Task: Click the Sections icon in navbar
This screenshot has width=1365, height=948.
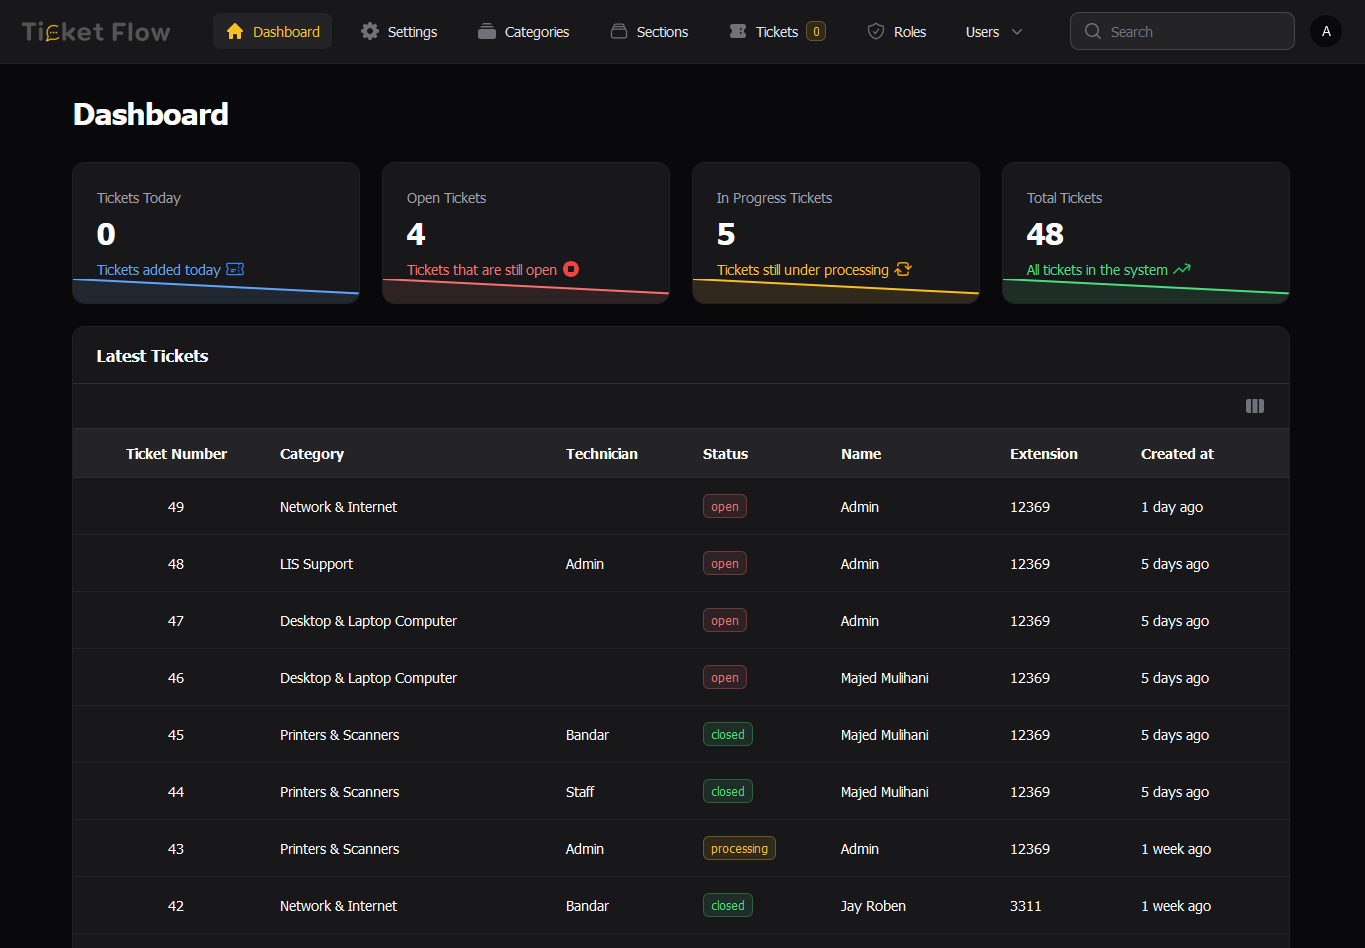Action: [x=619, y=32]
